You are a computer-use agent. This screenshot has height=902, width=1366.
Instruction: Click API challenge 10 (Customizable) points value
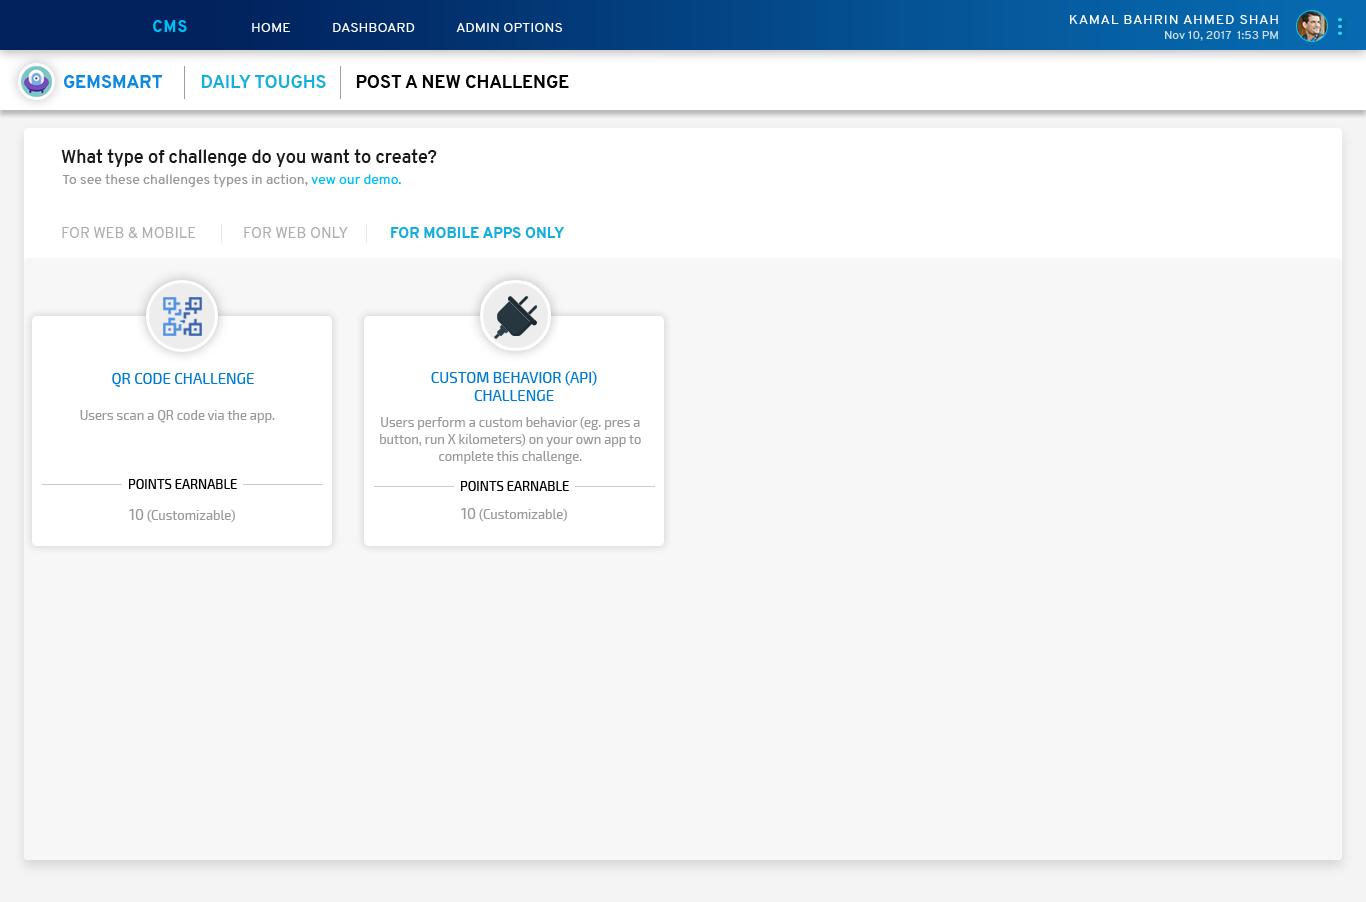pos(514,514)
